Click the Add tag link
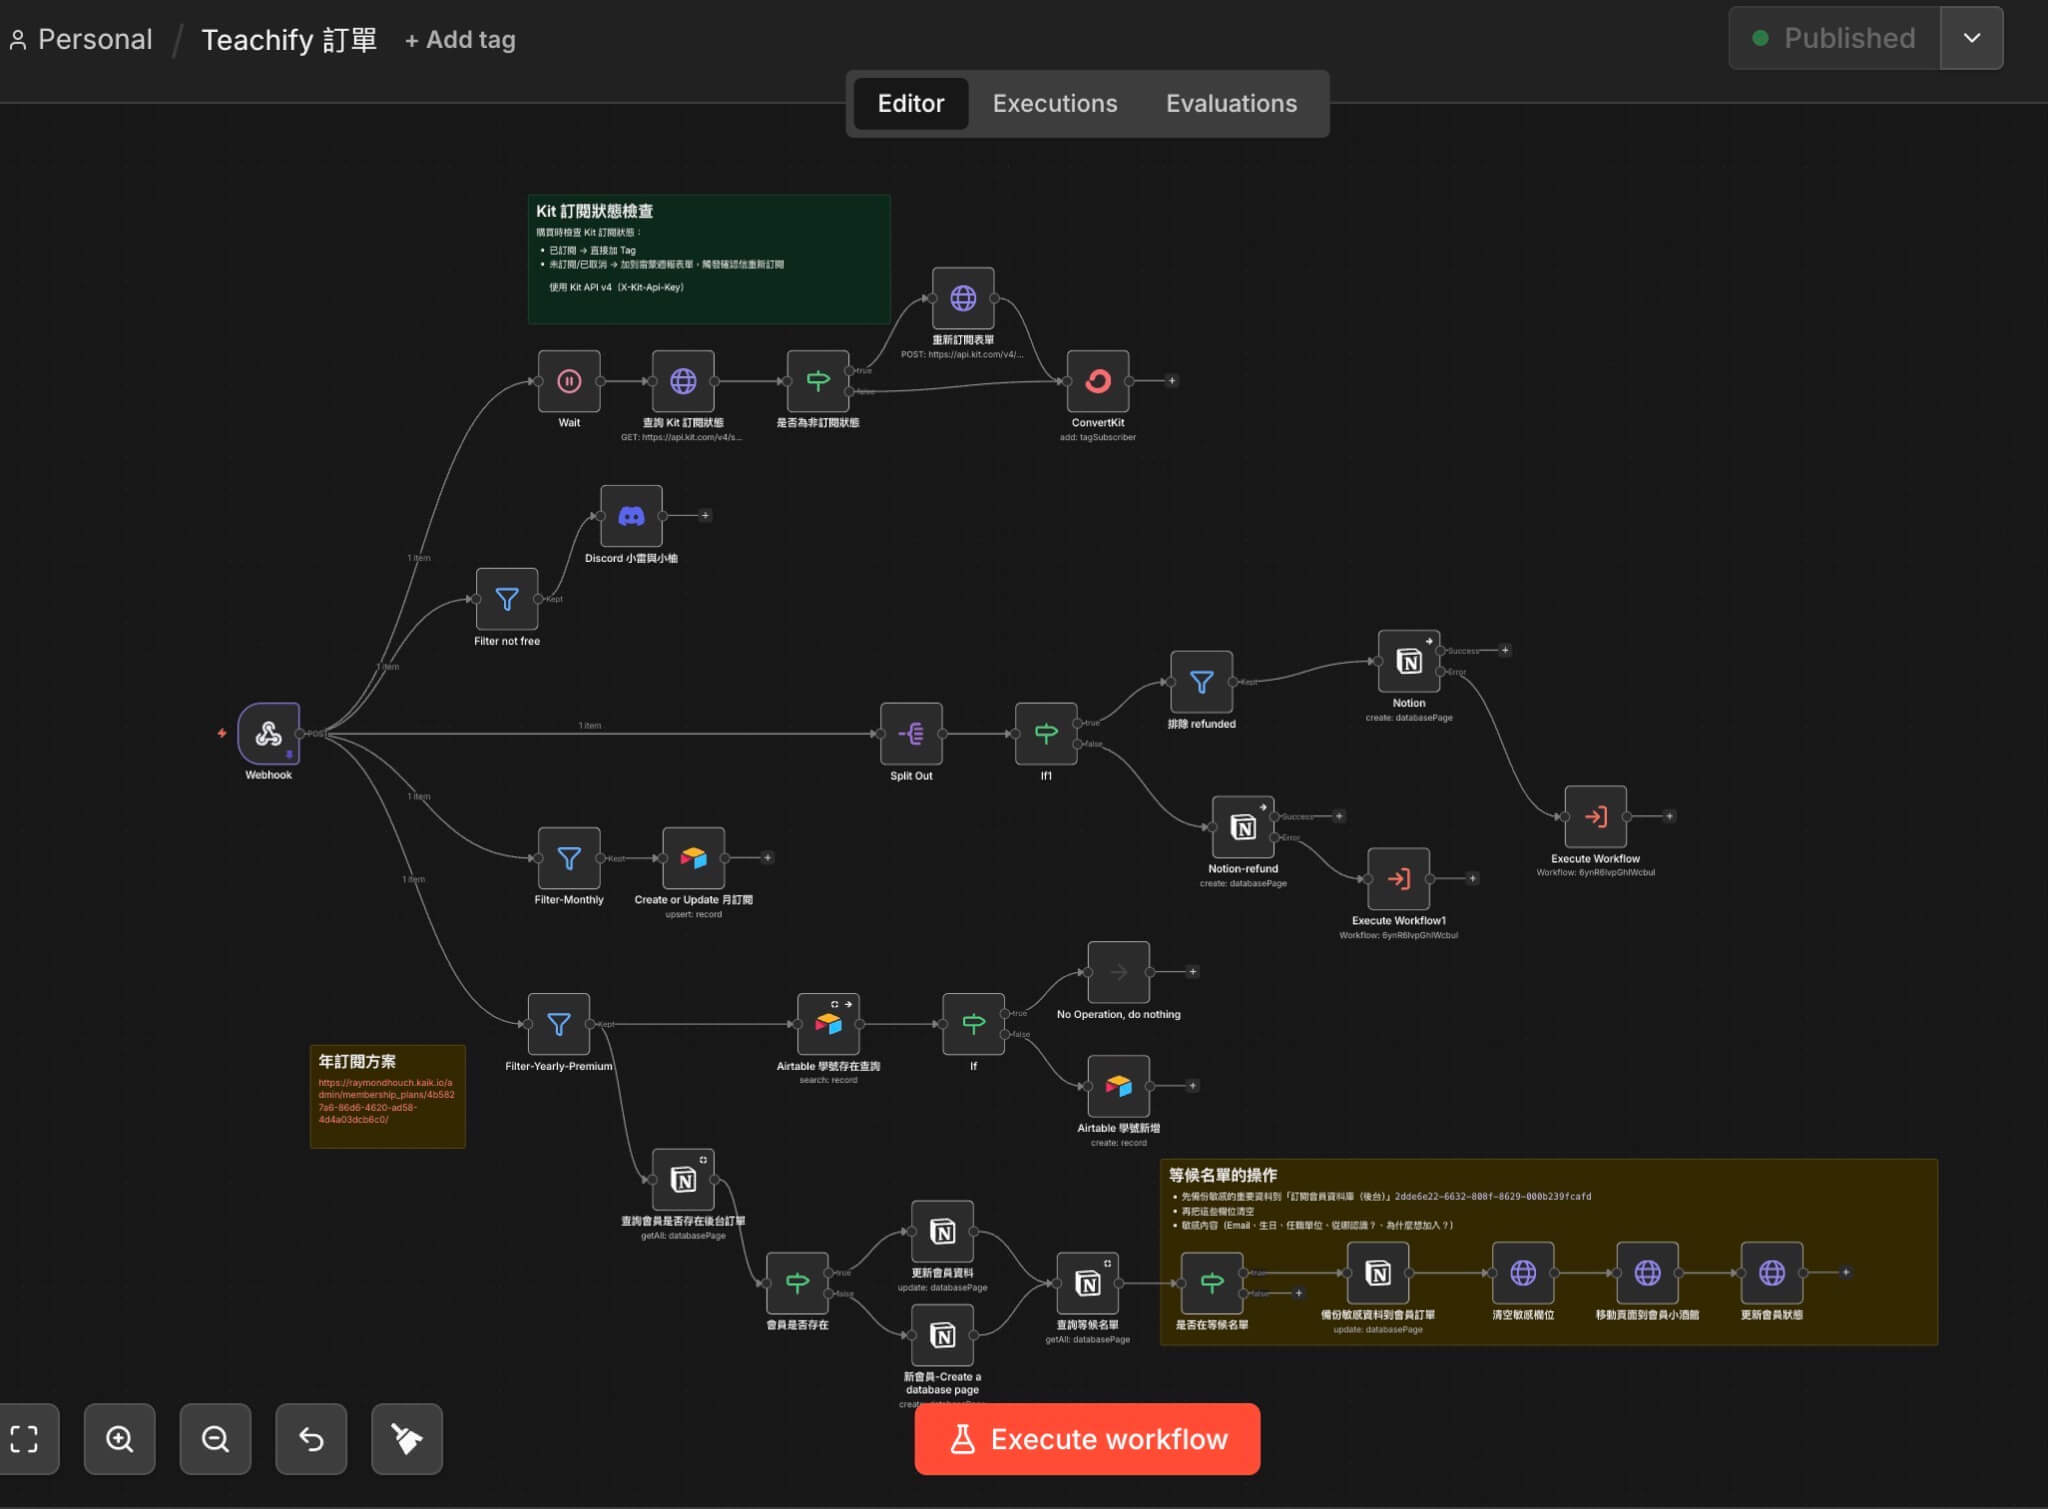Screen dimensions: 2048x1509 coord(460,40)
